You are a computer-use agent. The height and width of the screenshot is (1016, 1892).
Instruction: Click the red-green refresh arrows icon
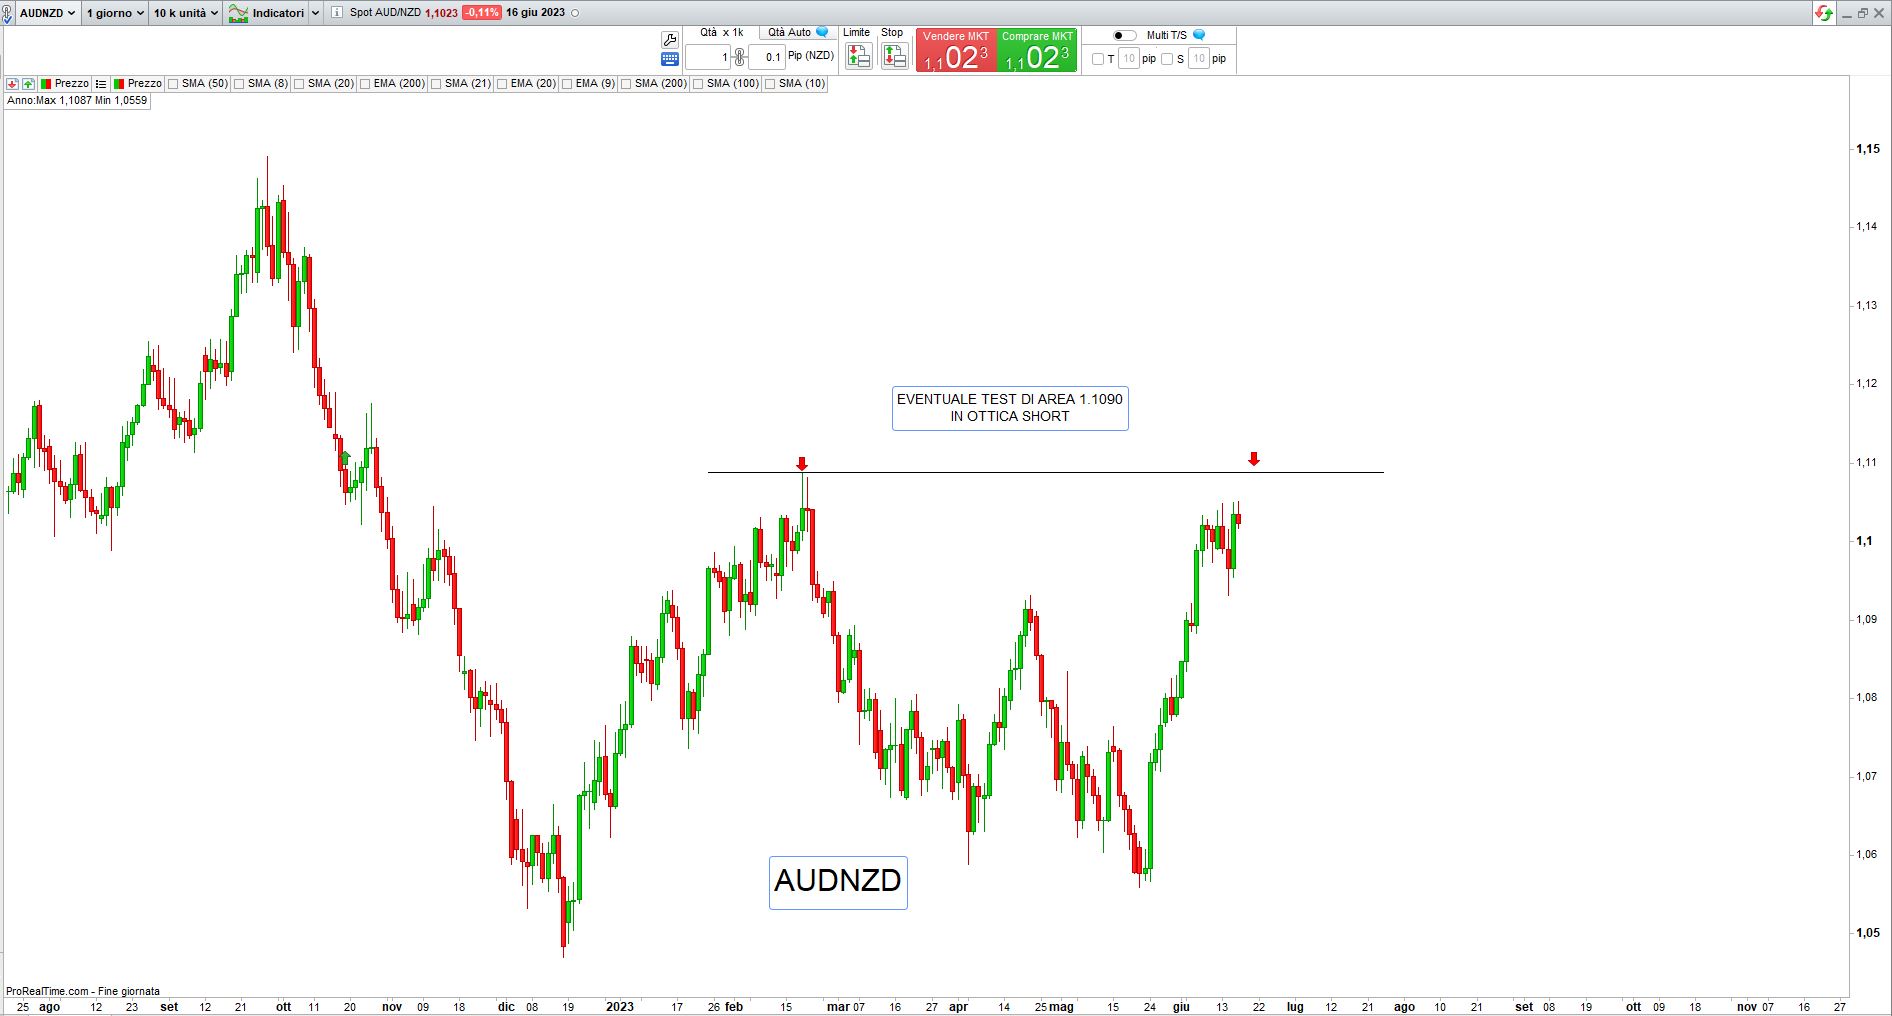pos(1825,13)
